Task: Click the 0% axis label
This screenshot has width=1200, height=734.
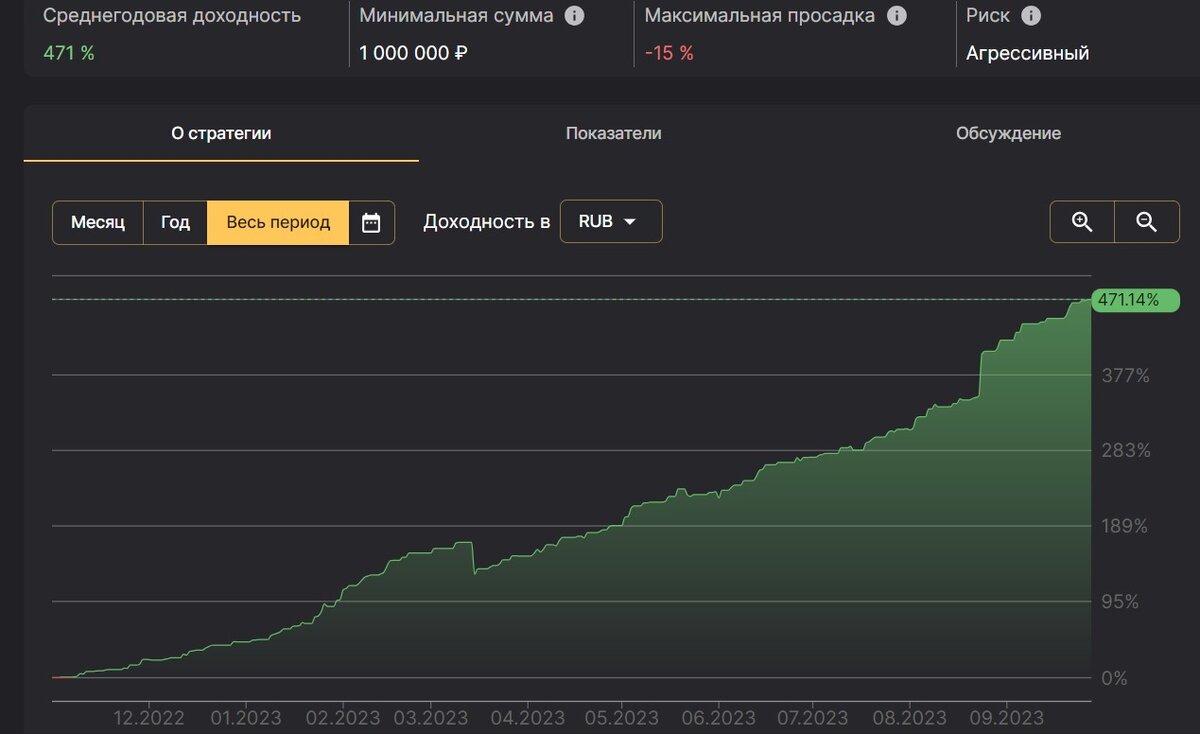Action: pyautogui.click(x=1113, y=677)
